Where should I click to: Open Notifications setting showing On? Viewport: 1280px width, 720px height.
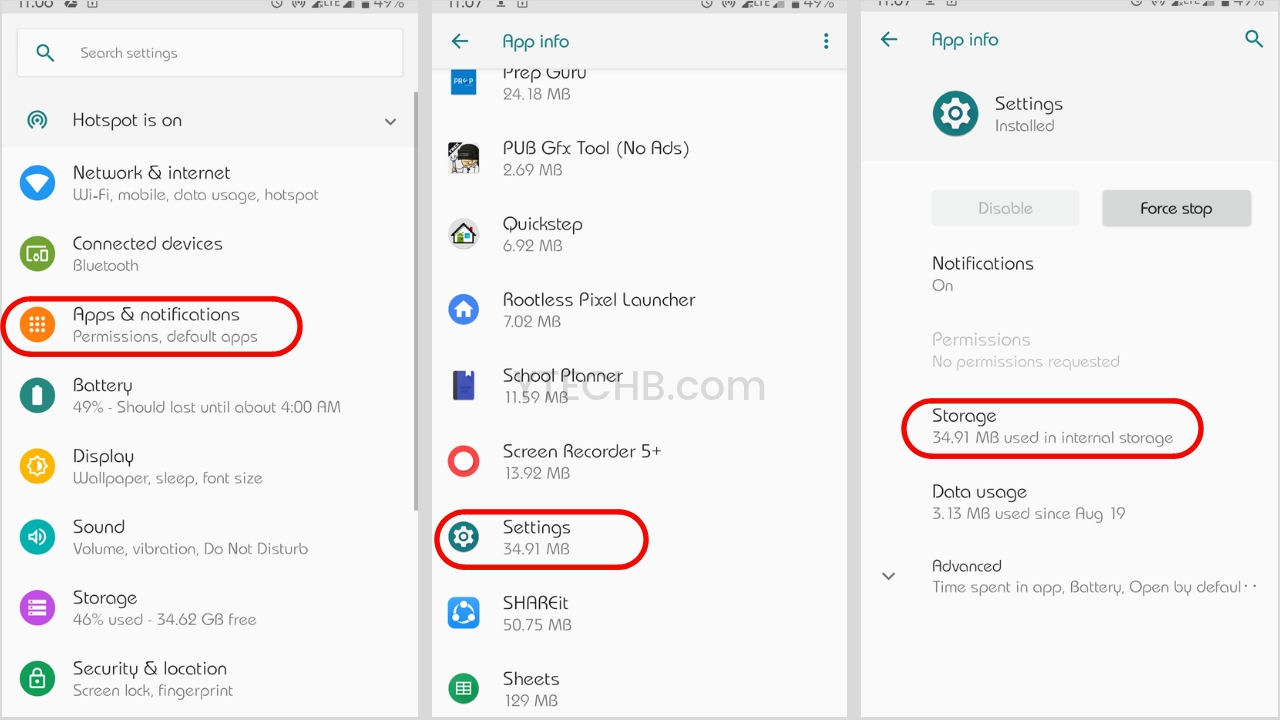click(1070, 274)
